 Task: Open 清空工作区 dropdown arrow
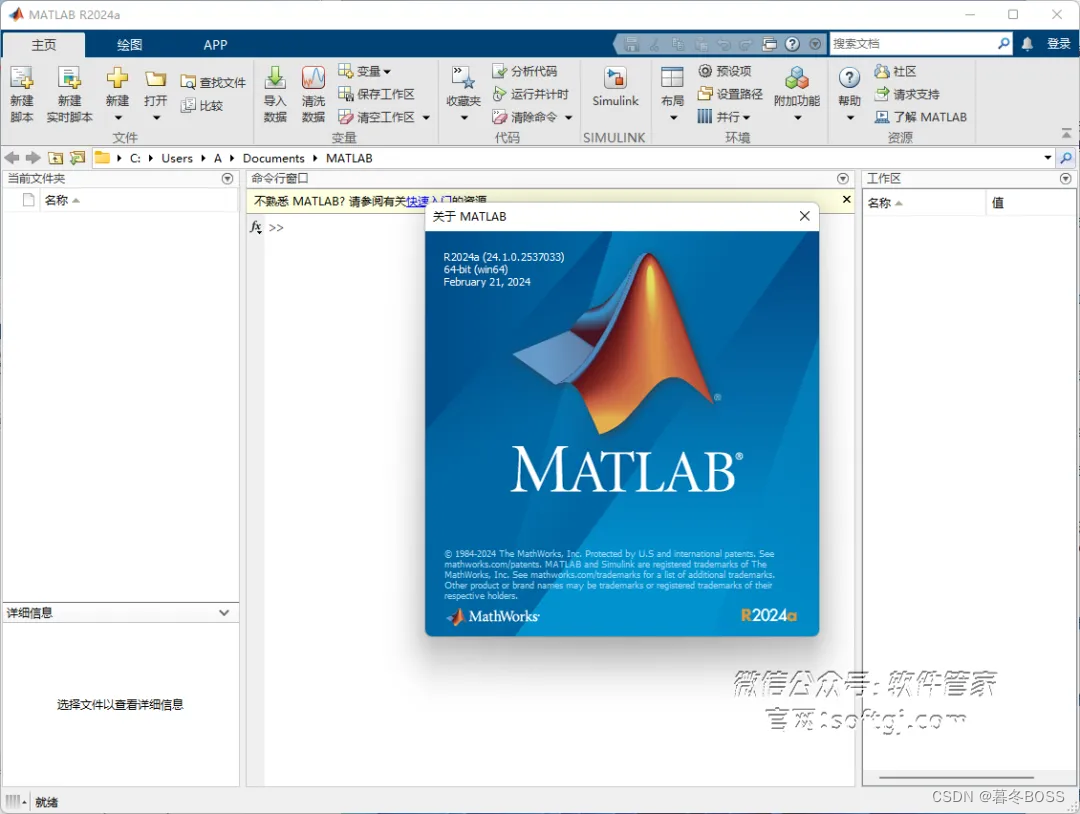tap(426, 118)
